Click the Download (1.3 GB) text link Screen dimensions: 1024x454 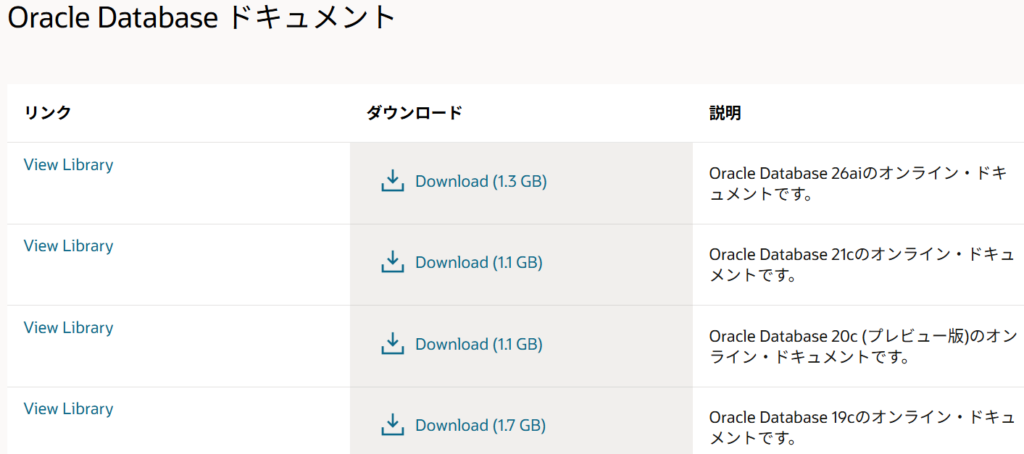coord(481,182)
